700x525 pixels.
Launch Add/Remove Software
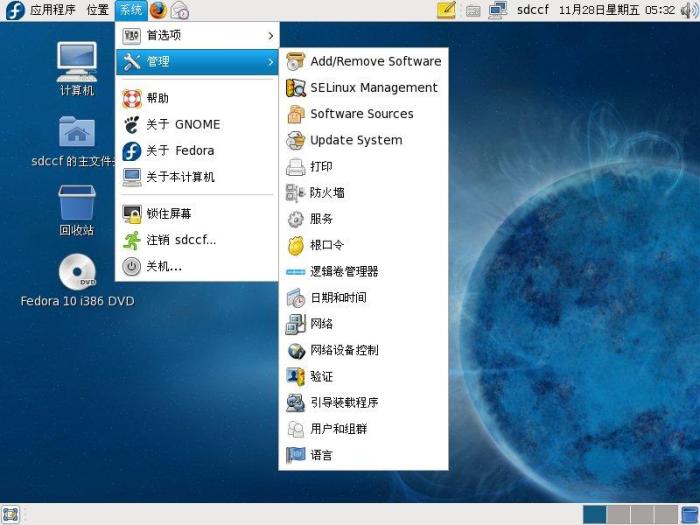point(363,61)
